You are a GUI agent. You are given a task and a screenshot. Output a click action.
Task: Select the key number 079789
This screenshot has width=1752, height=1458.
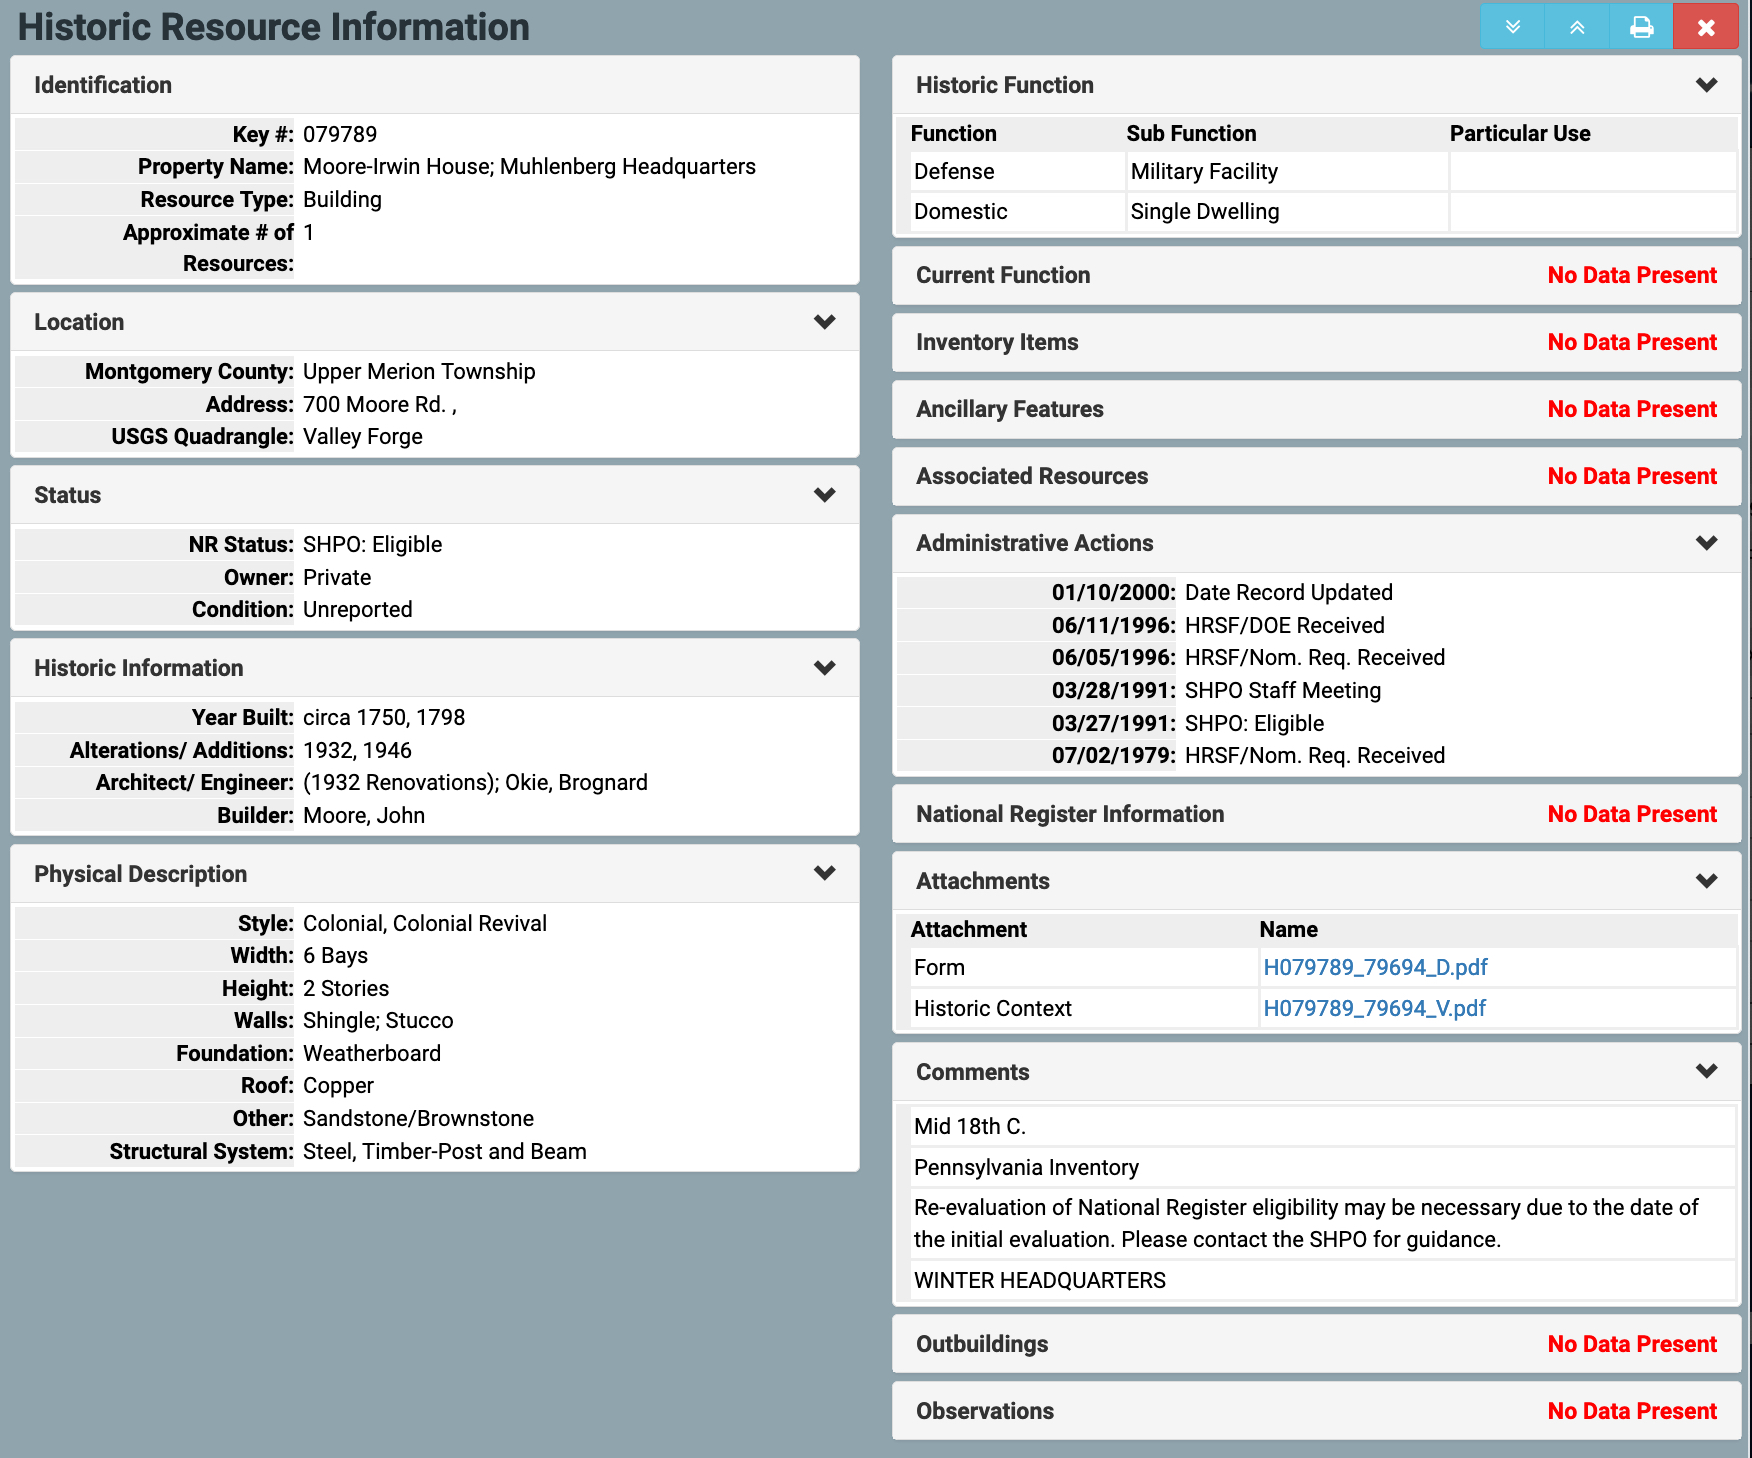tap(340, 134)
